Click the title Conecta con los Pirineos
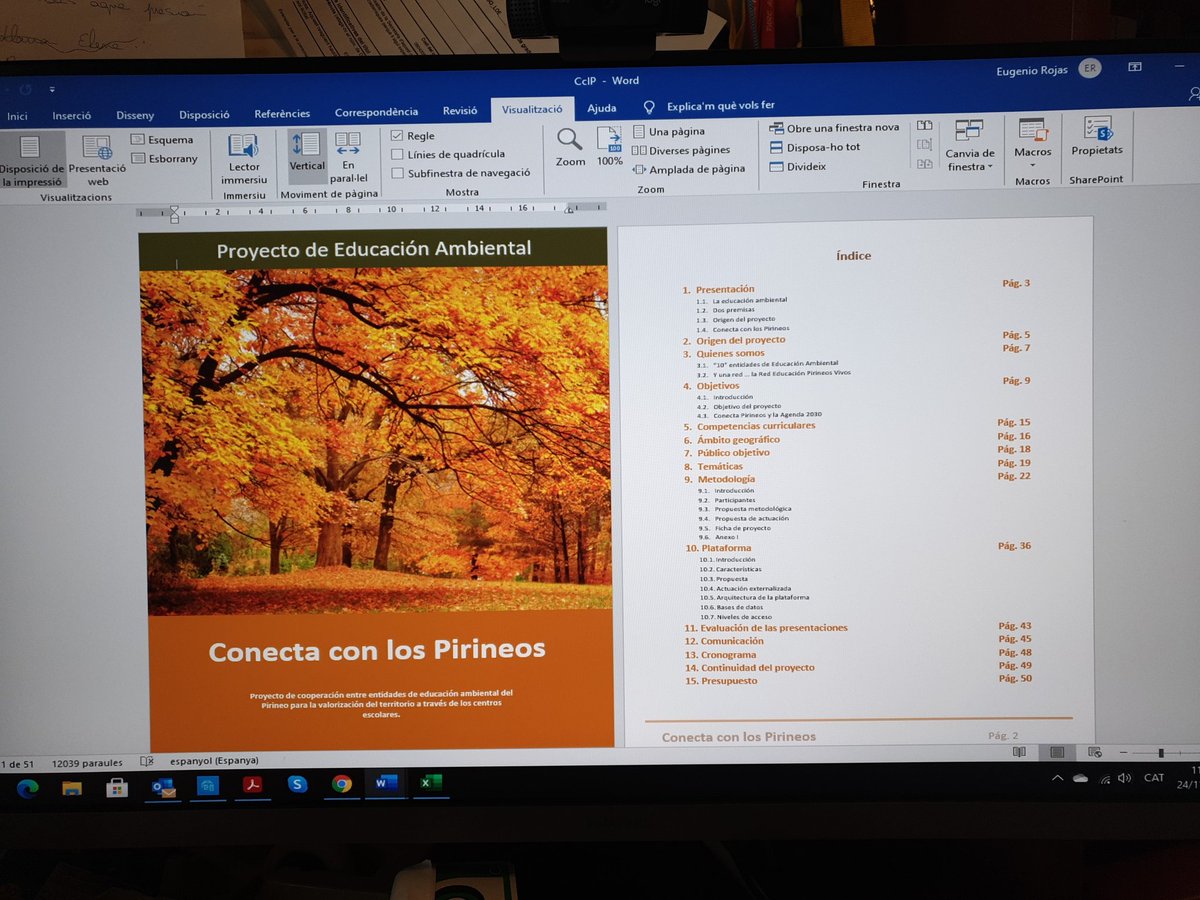The height and width of the screenshot is (900, 1200). (377, 651)
